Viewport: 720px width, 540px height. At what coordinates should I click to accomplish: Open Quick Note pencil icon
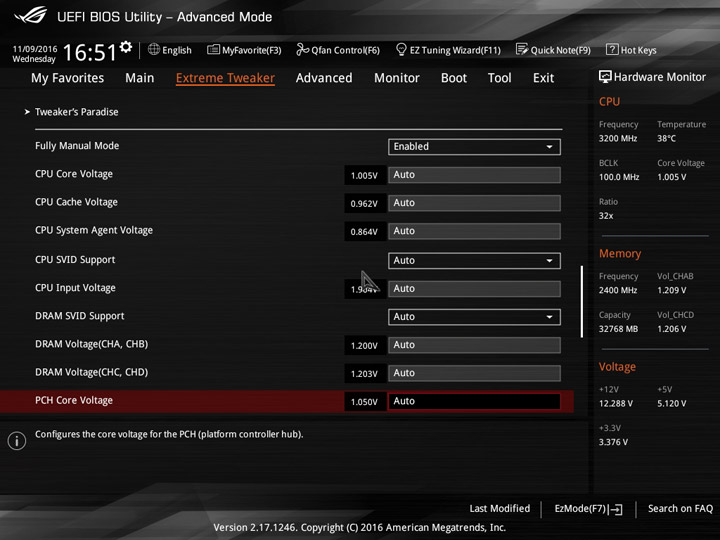pos(522,49)
